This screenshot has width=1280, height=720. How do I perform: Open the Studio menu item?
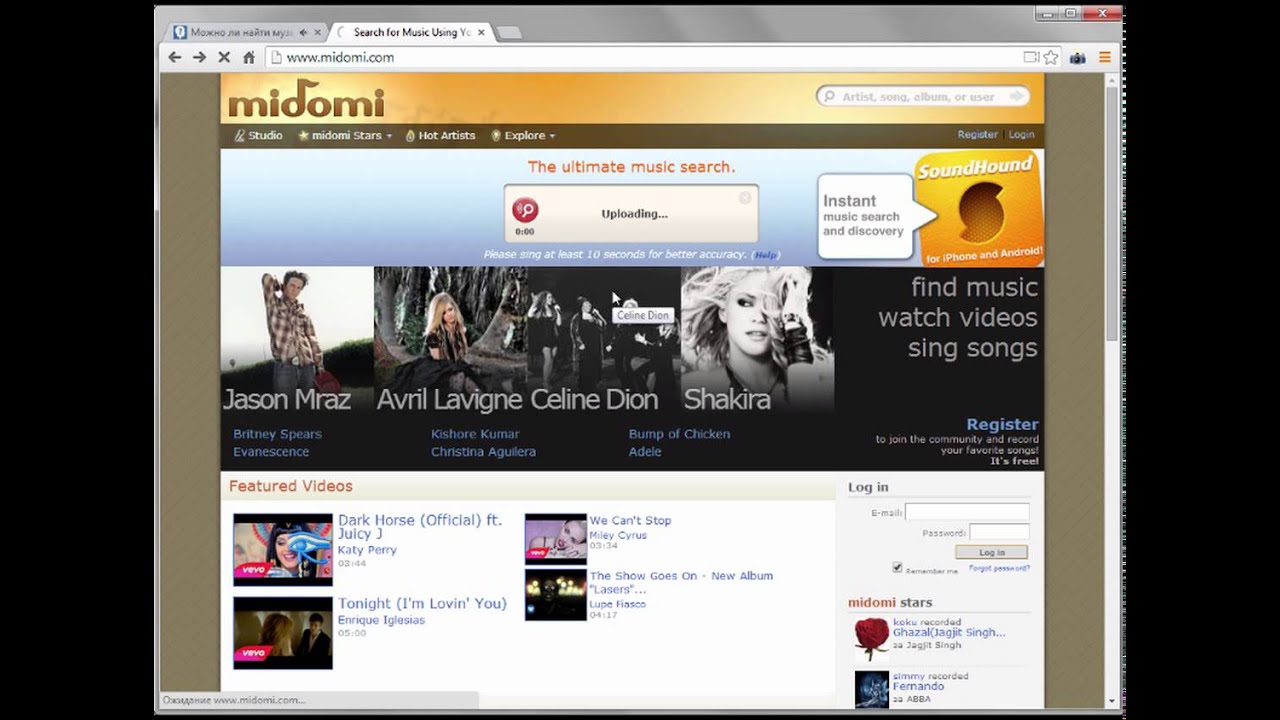[x=259, y=135]
